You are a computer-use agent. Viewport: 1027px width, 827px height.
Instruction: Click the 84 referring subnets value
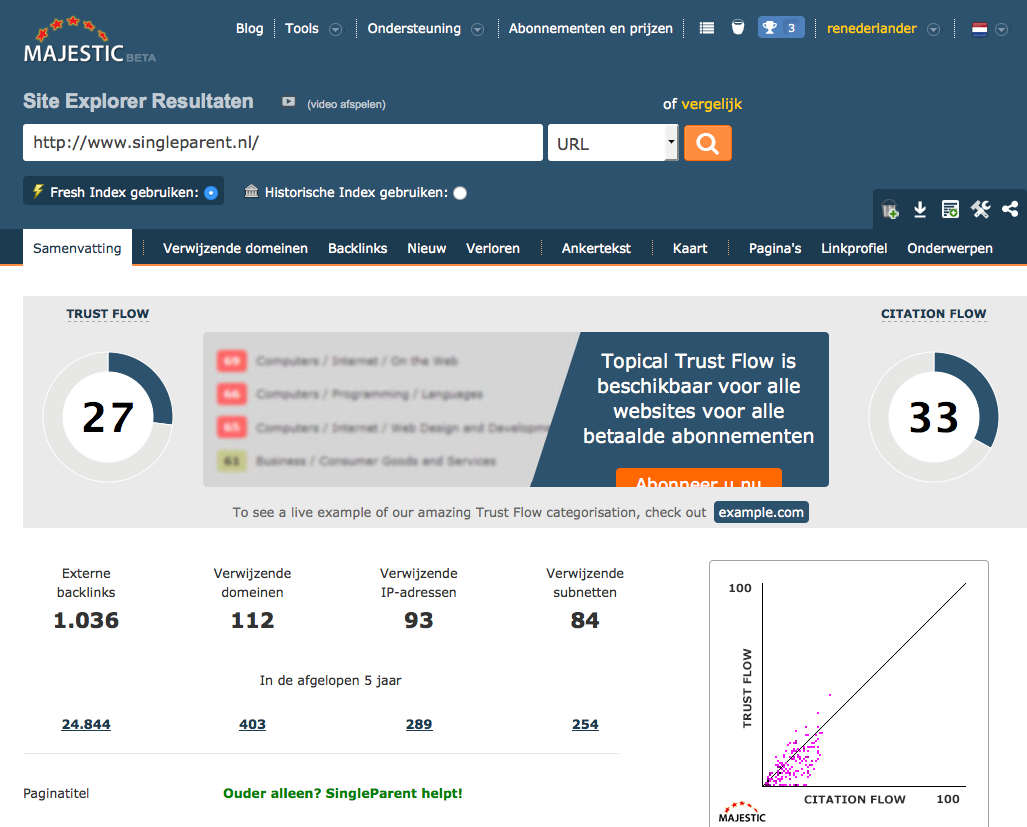[x=585, y=620]
